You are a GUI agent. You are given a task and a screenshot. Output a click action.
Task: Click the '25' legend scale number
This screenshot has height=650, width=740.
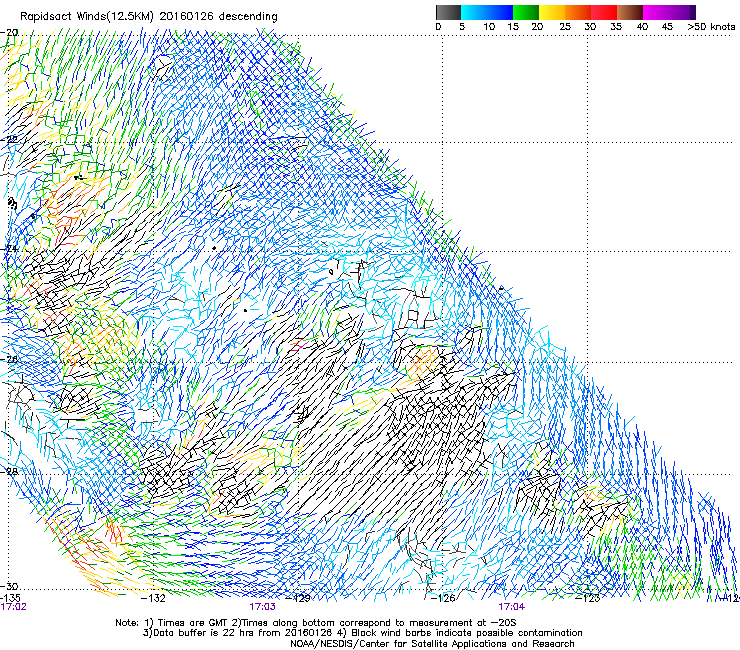[x=565, y=27]
